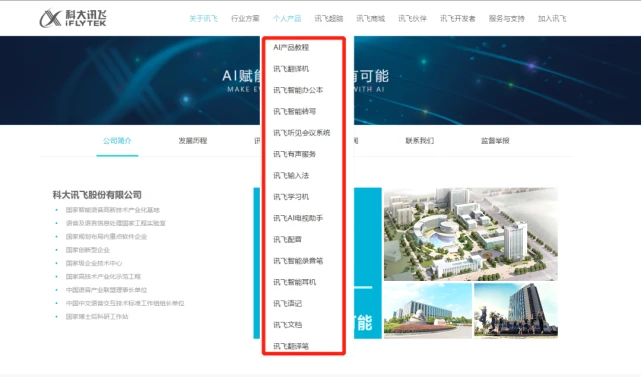Switch to the 公司简介 tab

coord(117,141)
